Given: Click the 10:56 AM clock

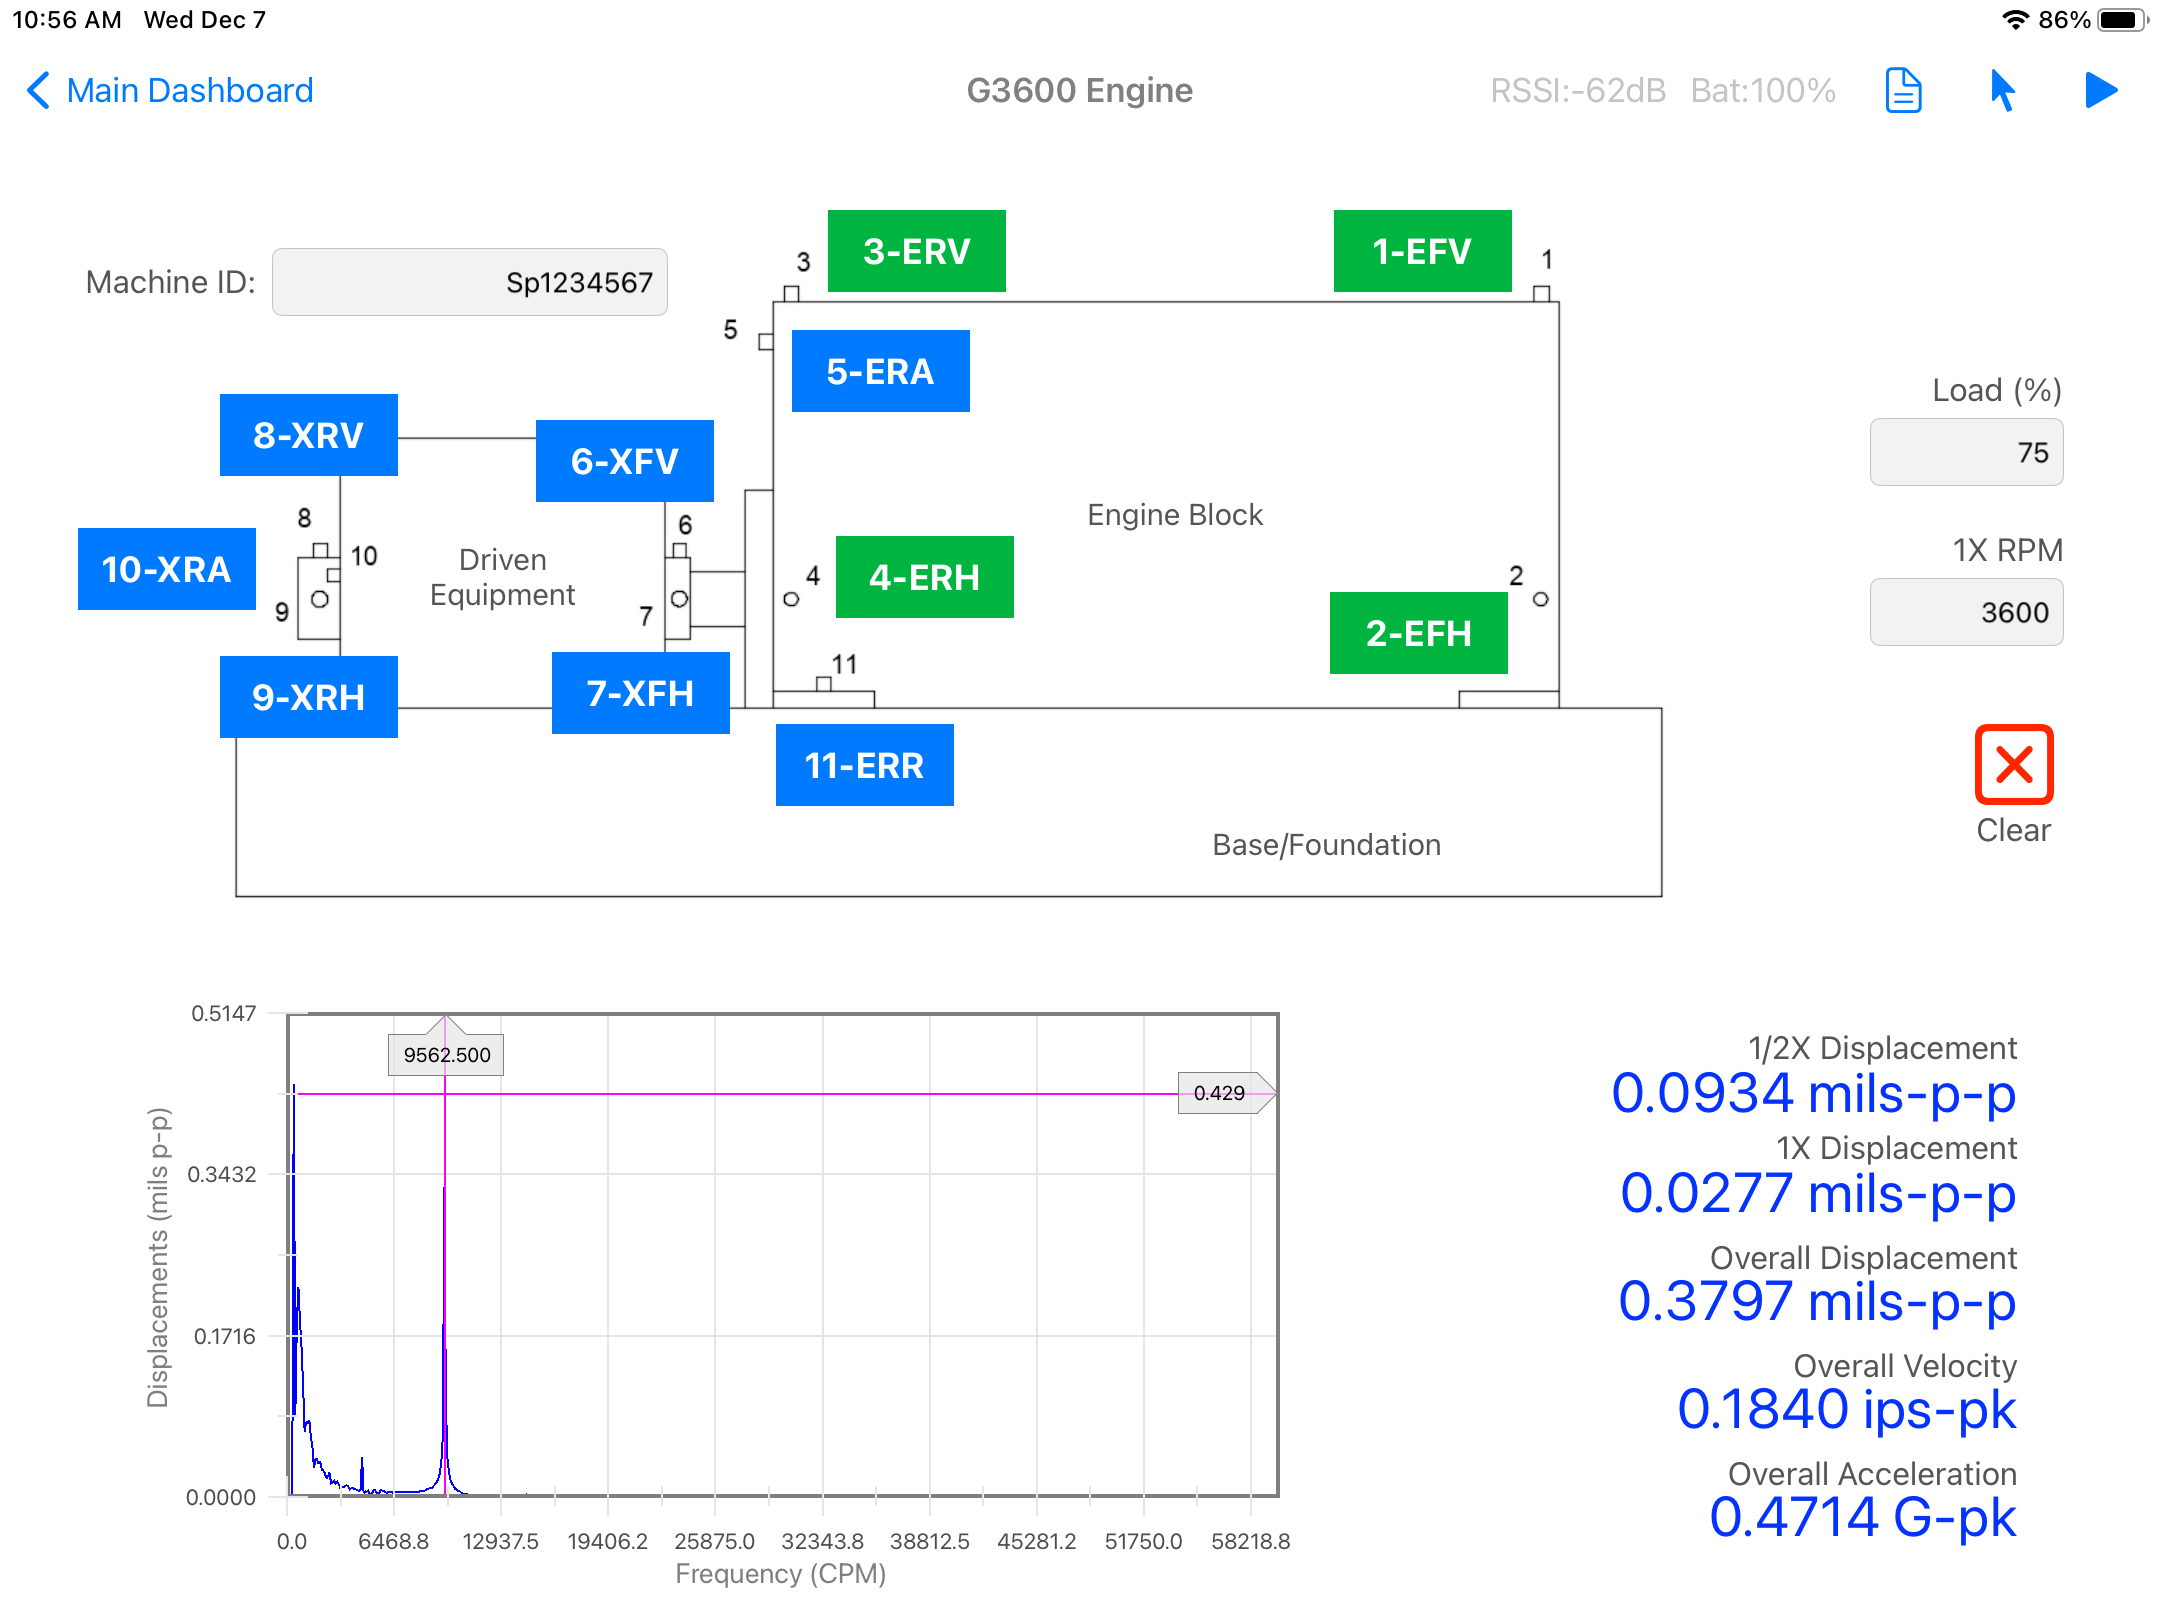Looking at the screenshot, I should coord(67,20).
